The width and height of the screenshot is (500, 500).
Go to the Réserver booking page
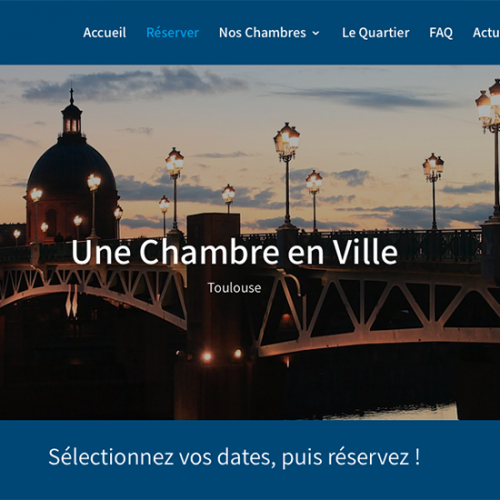coord(173,33)
